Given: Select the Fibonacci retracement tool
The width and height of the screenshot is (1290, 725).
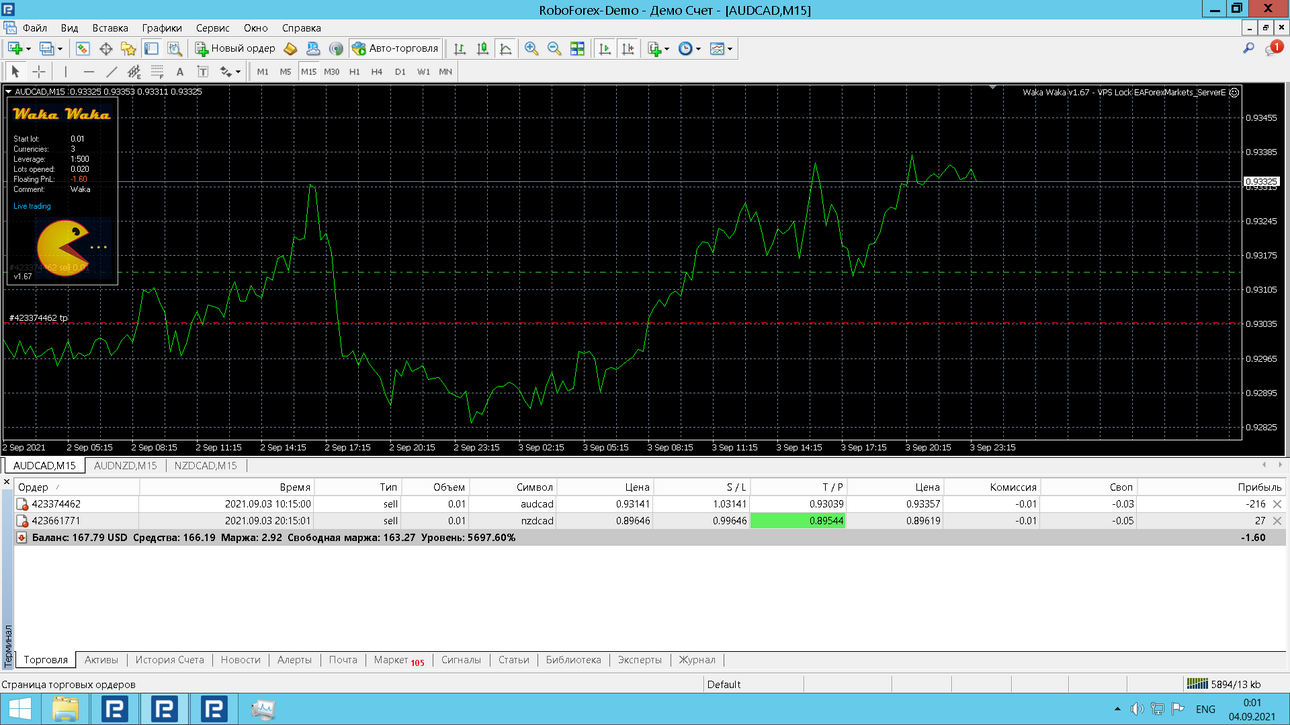Looking at the screenshot, I should point(157,72).
